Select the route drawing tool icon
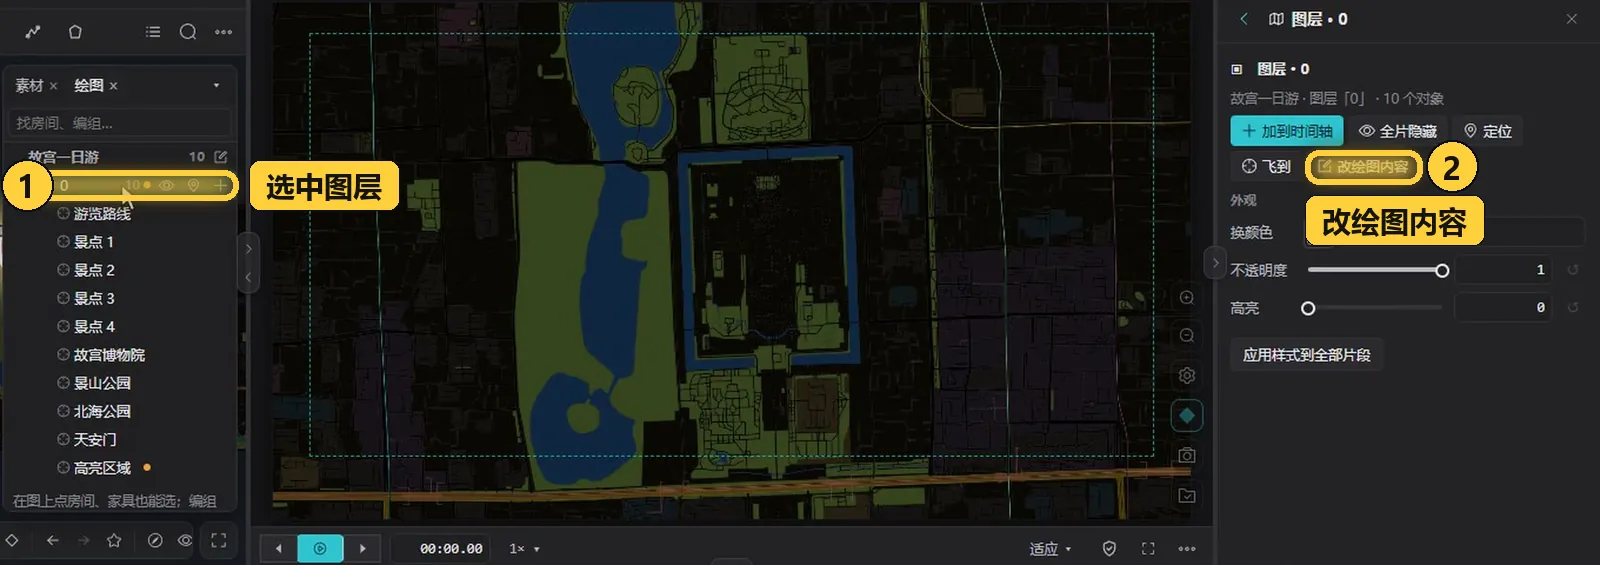 click(x=33, y=32)
